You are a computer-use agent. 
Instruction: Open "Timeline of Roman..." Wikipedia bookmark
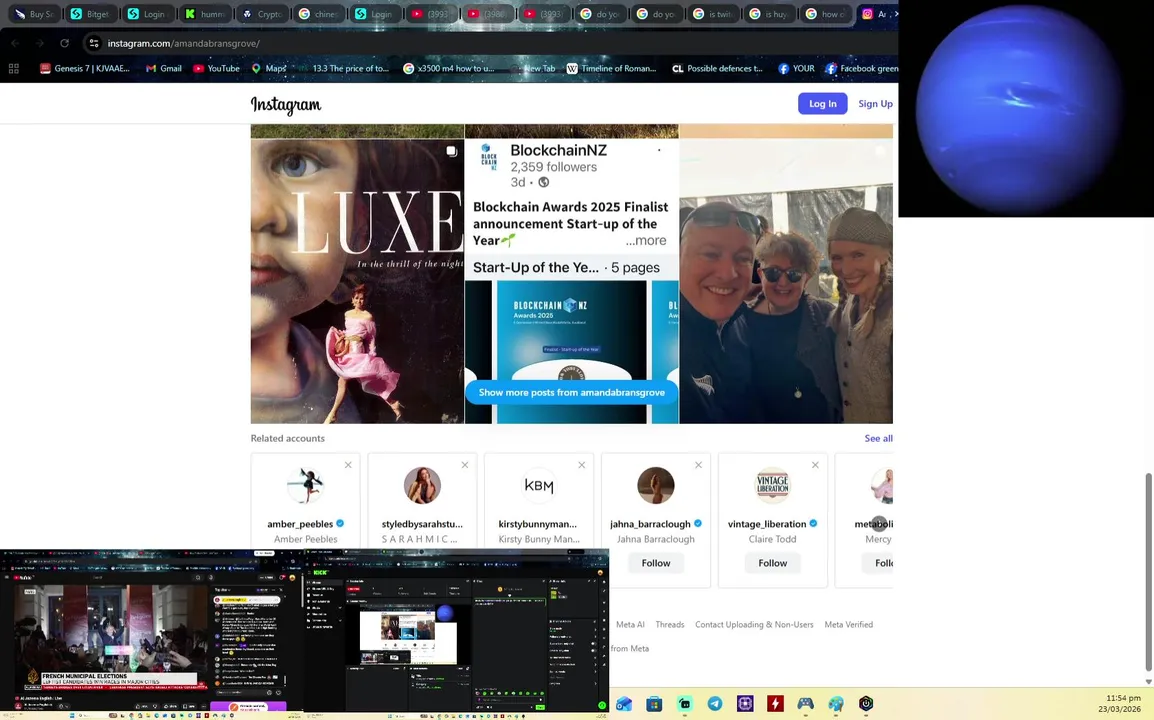pyautogui.click(x=611, y=68)
